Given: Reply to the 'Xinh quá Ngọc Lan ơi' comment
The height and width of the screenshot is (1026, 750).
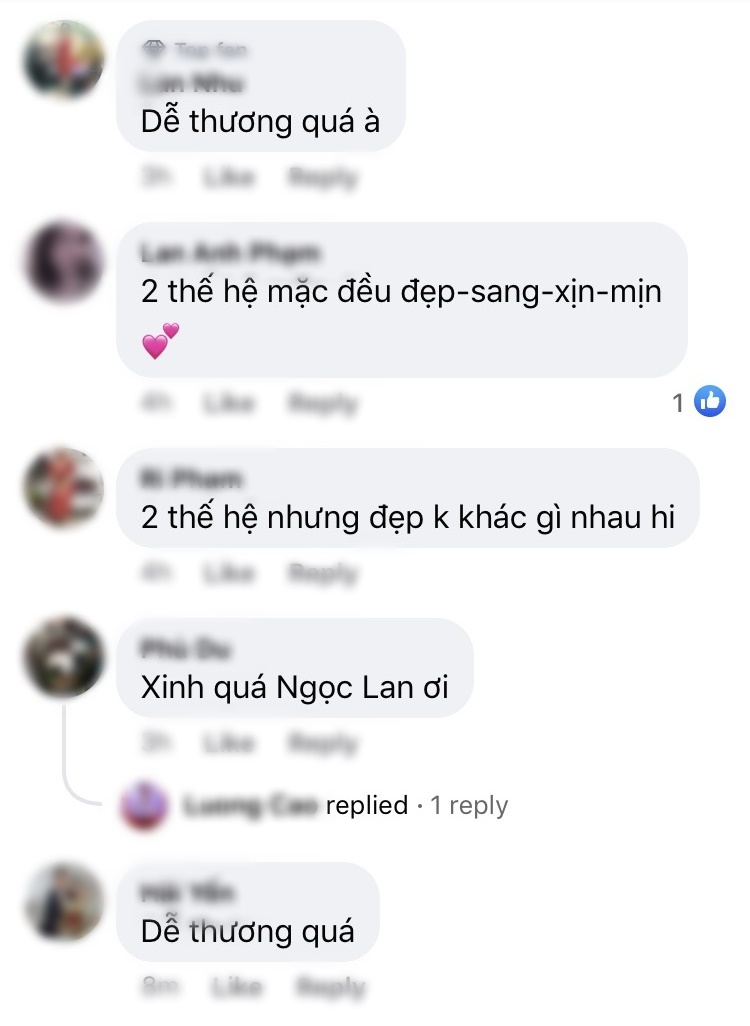Looking at the screenshot, I should pyautogui.click(x=323, y=743).
